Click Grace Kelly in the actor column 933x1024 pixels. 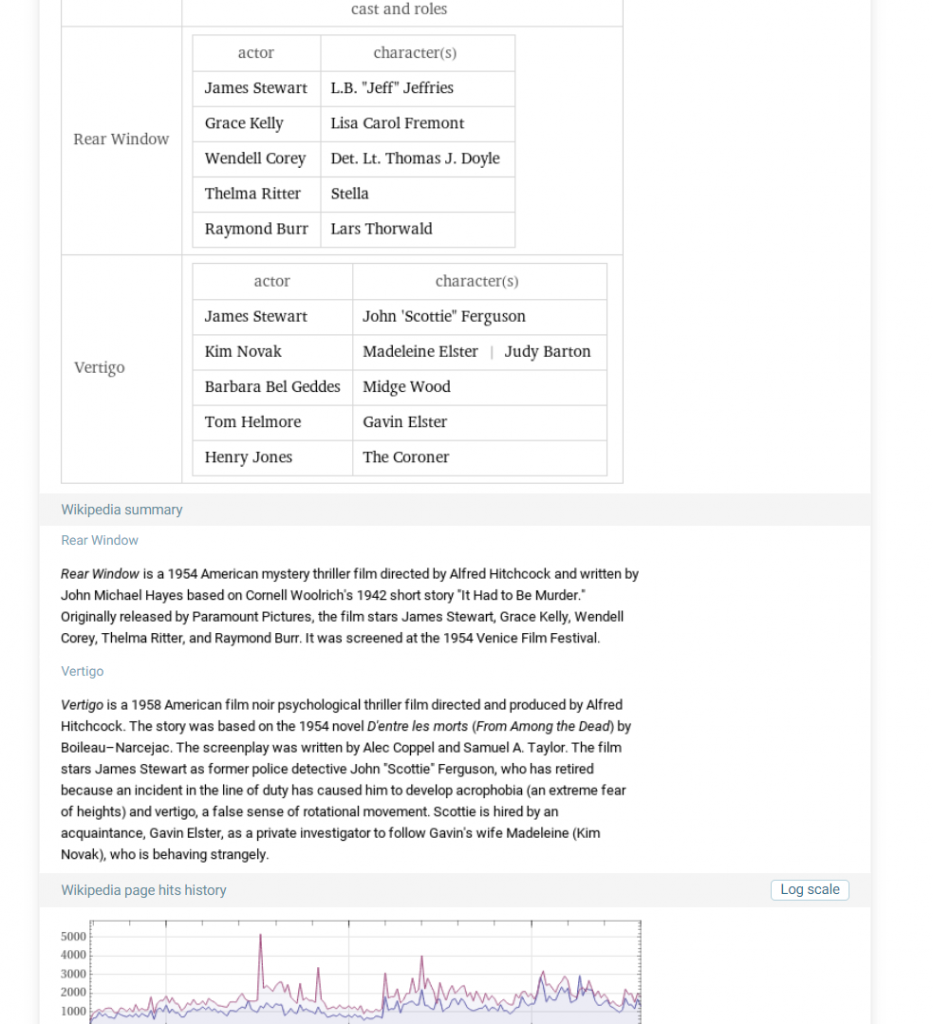(244, 123)
